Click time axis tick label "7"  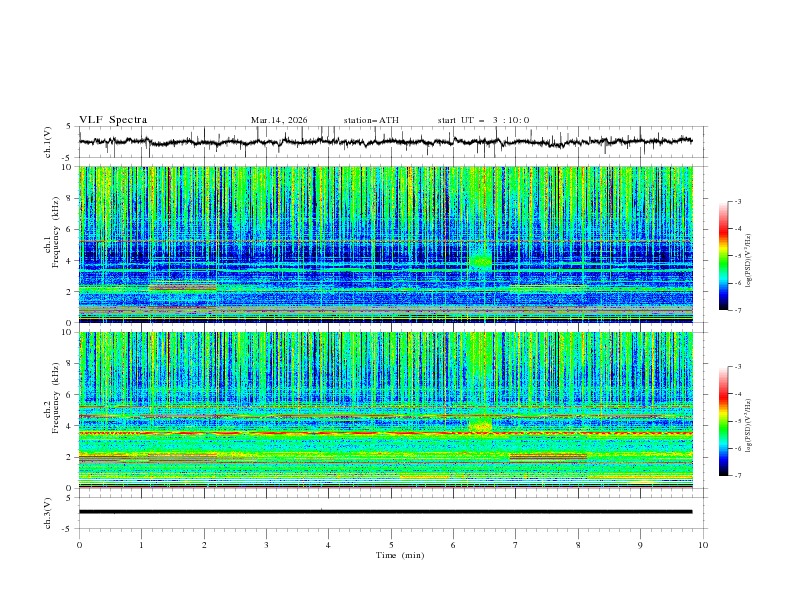pos(516,545)
